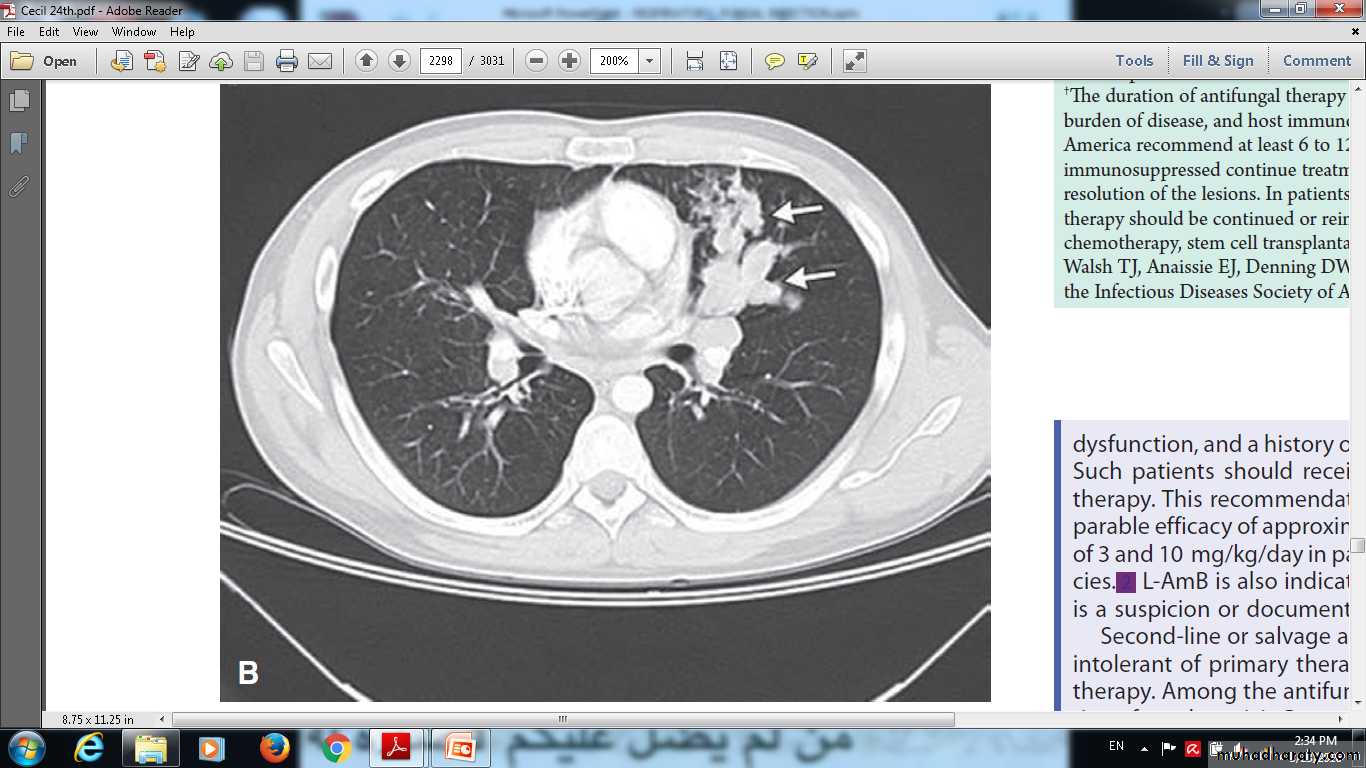Toggle the attachments paperclip panel
Screen dimensions: 1366x768
pos(19,186)
